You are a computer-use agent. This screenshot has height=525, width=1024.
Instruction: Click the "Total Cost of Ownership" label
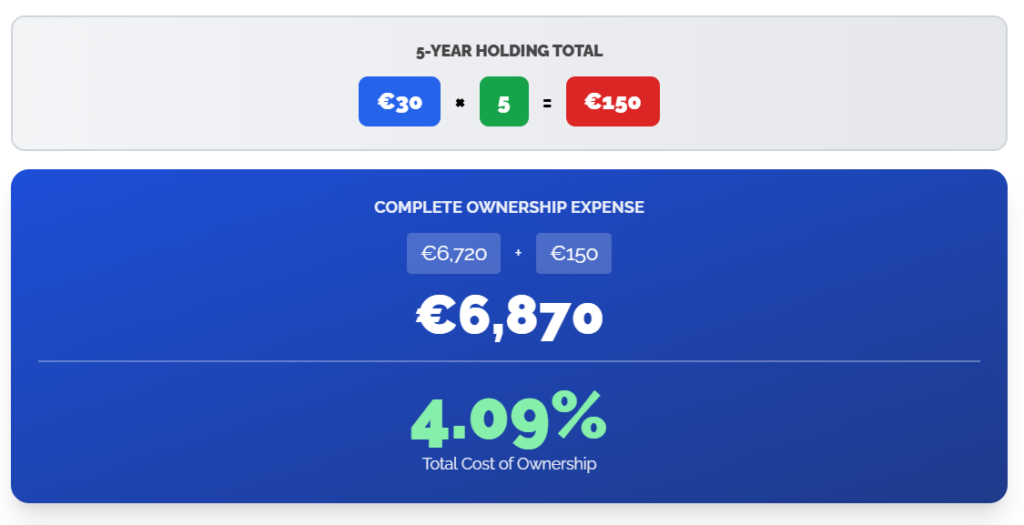pyautogui.click(x=509, y=464)
